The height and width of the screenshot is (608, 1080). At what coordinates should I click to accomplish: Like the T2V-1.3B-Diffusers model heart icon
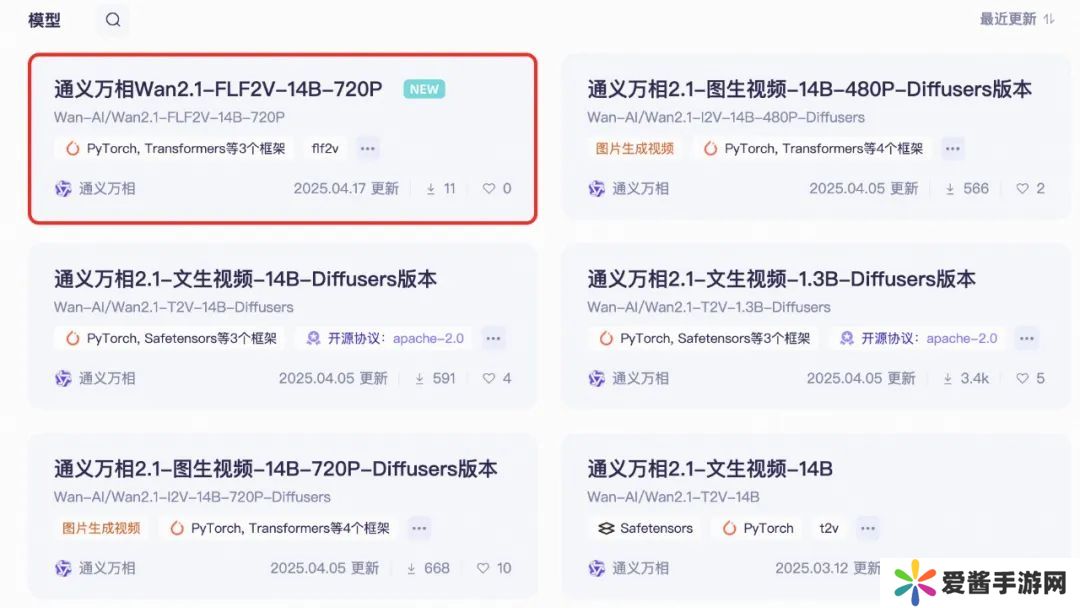[1022, 378]
